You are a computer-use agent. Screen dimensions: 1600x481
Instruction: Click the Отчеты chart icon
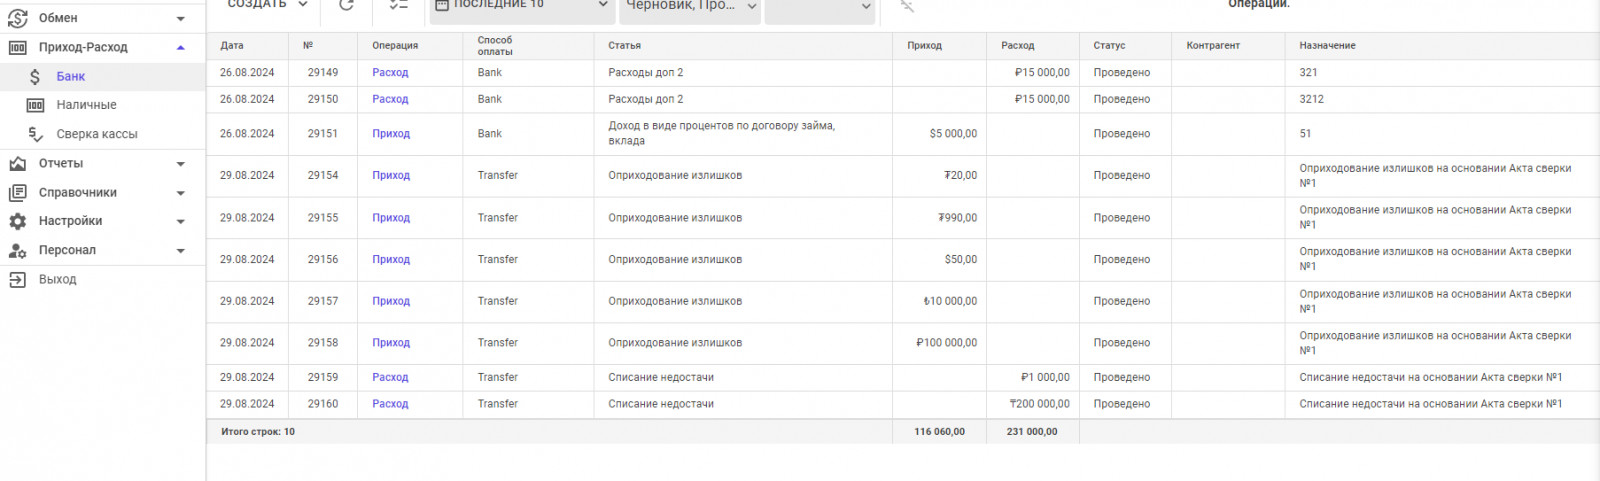[x=18, y=163]
